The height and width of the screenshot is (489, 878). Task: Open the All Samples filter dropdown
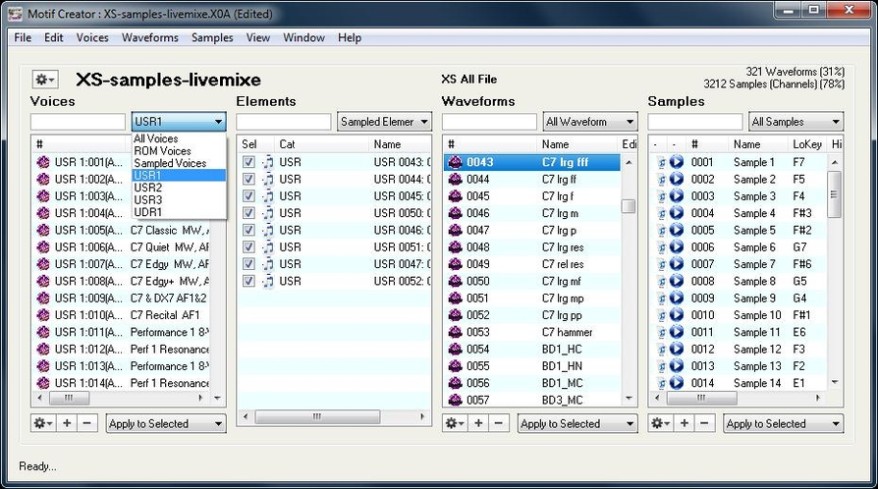click(x=796, y=122)
